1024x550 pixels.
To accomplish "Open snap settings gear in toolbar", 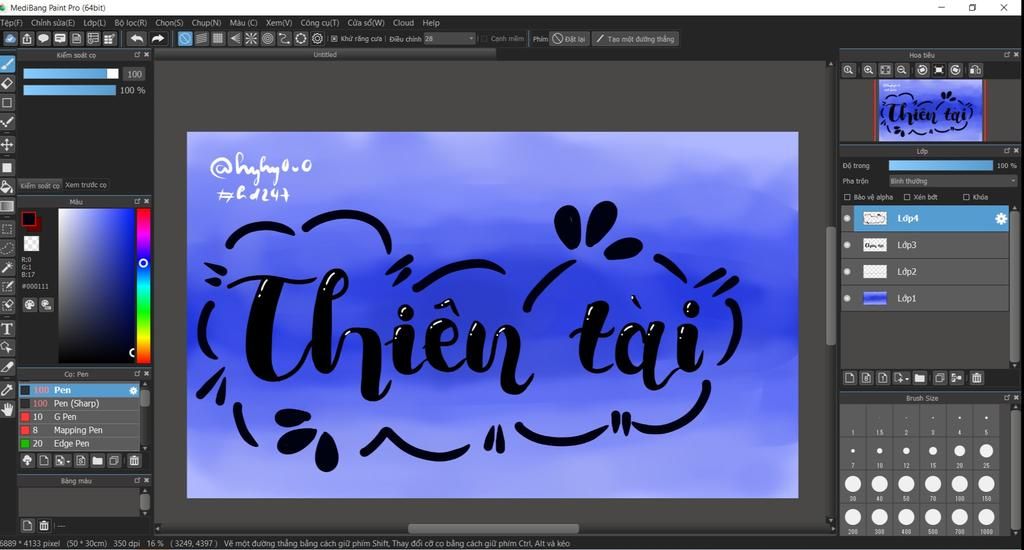I will click(317, 39).
